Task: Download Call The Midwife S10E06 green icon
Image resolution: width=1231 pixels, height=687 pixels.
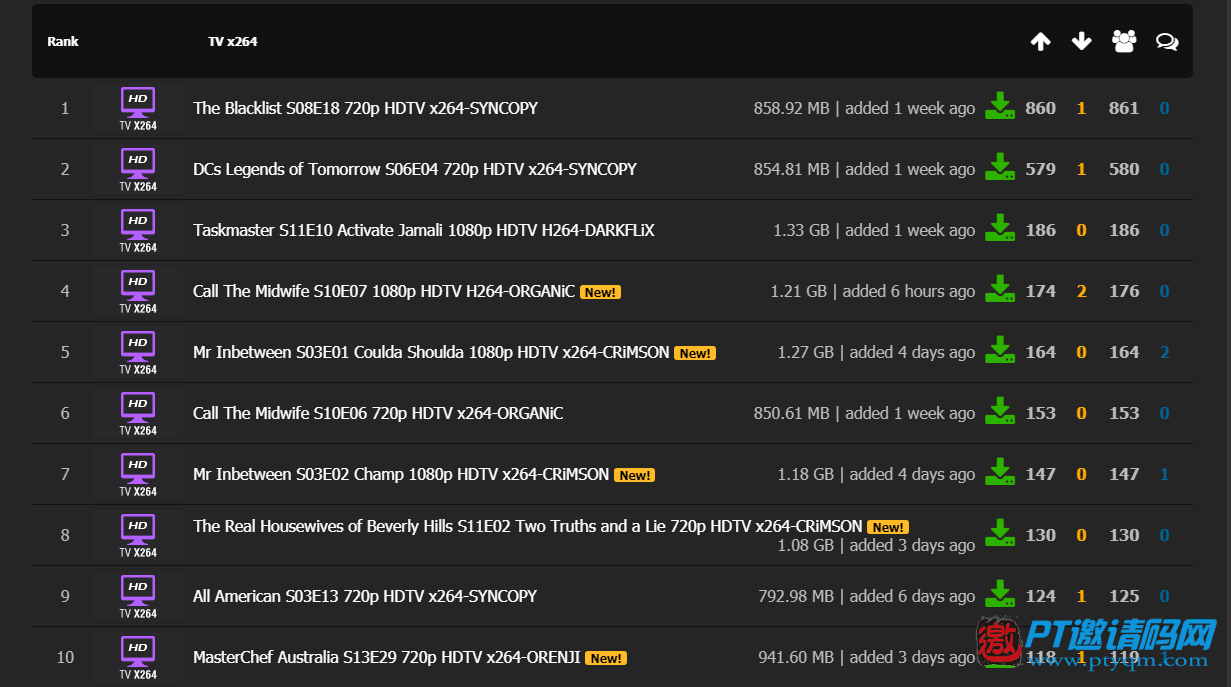Action: click(1000, 412)
